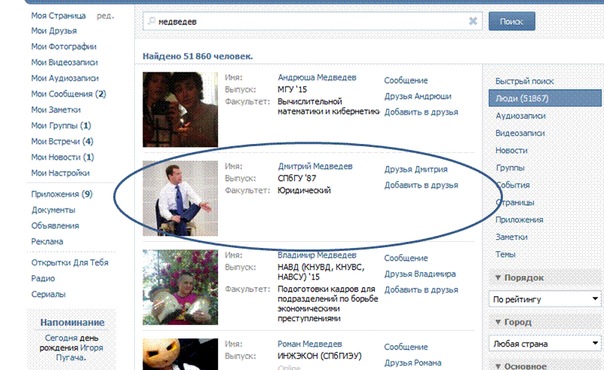Screen dimensions: 604x370
Task: Send Сообщение to Роман Медведев
Action: [x=406, y=347]
